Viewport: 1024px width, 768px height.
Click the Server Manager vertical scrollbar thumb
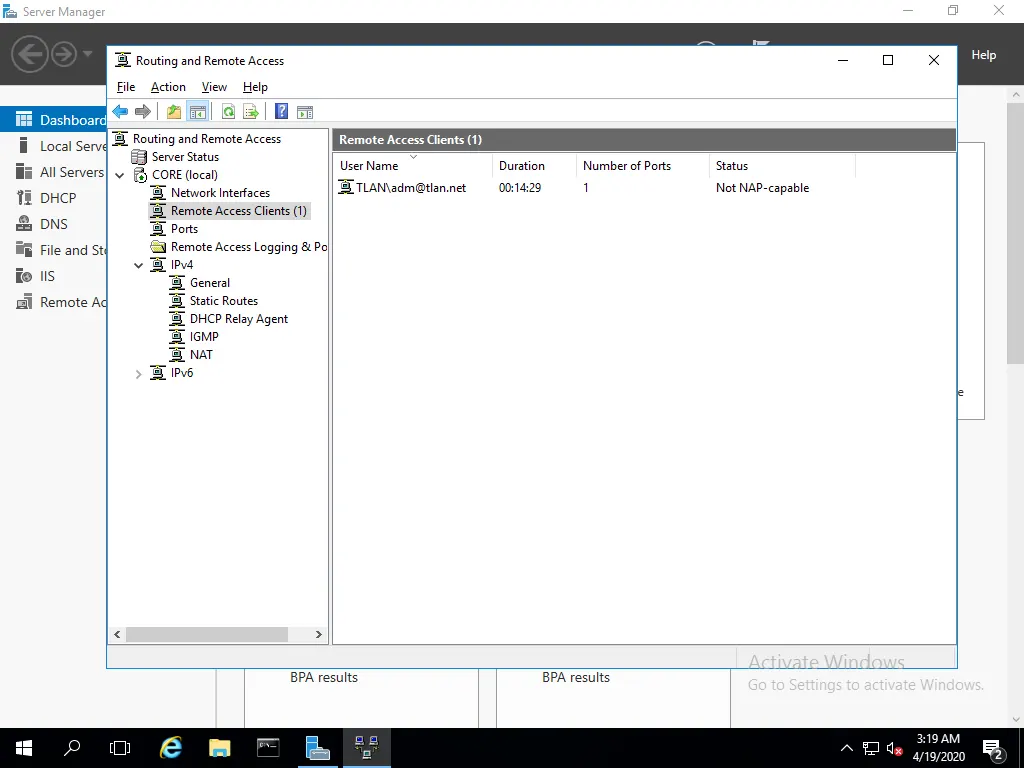point(1016,232)
